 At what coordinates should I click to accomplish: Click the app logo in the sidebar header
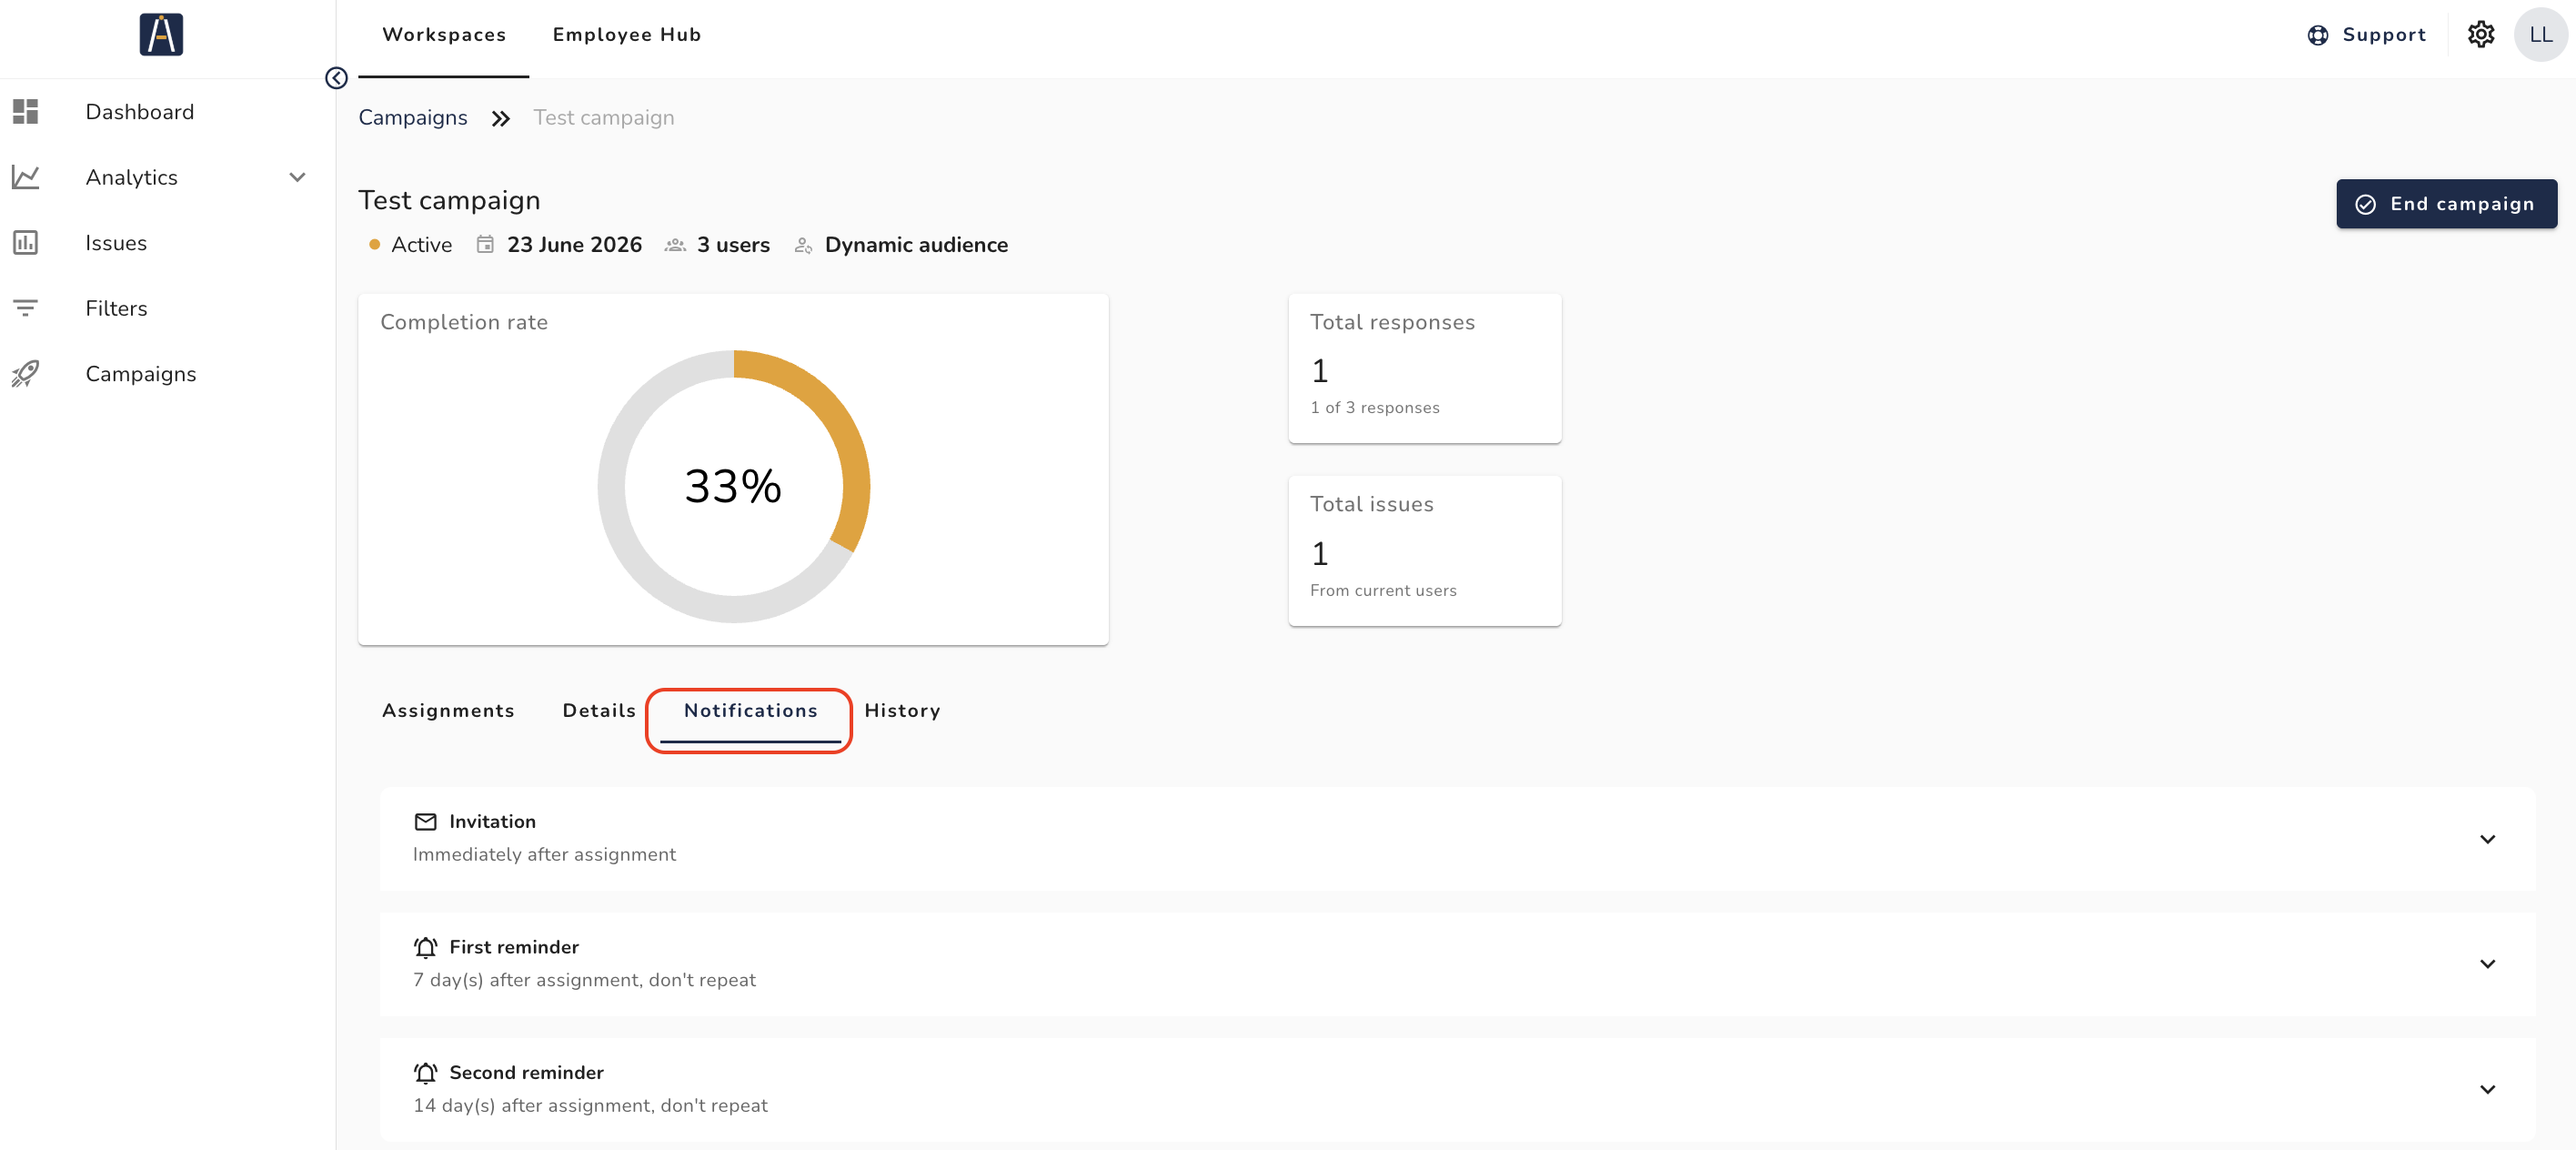(x=161, y=34)
